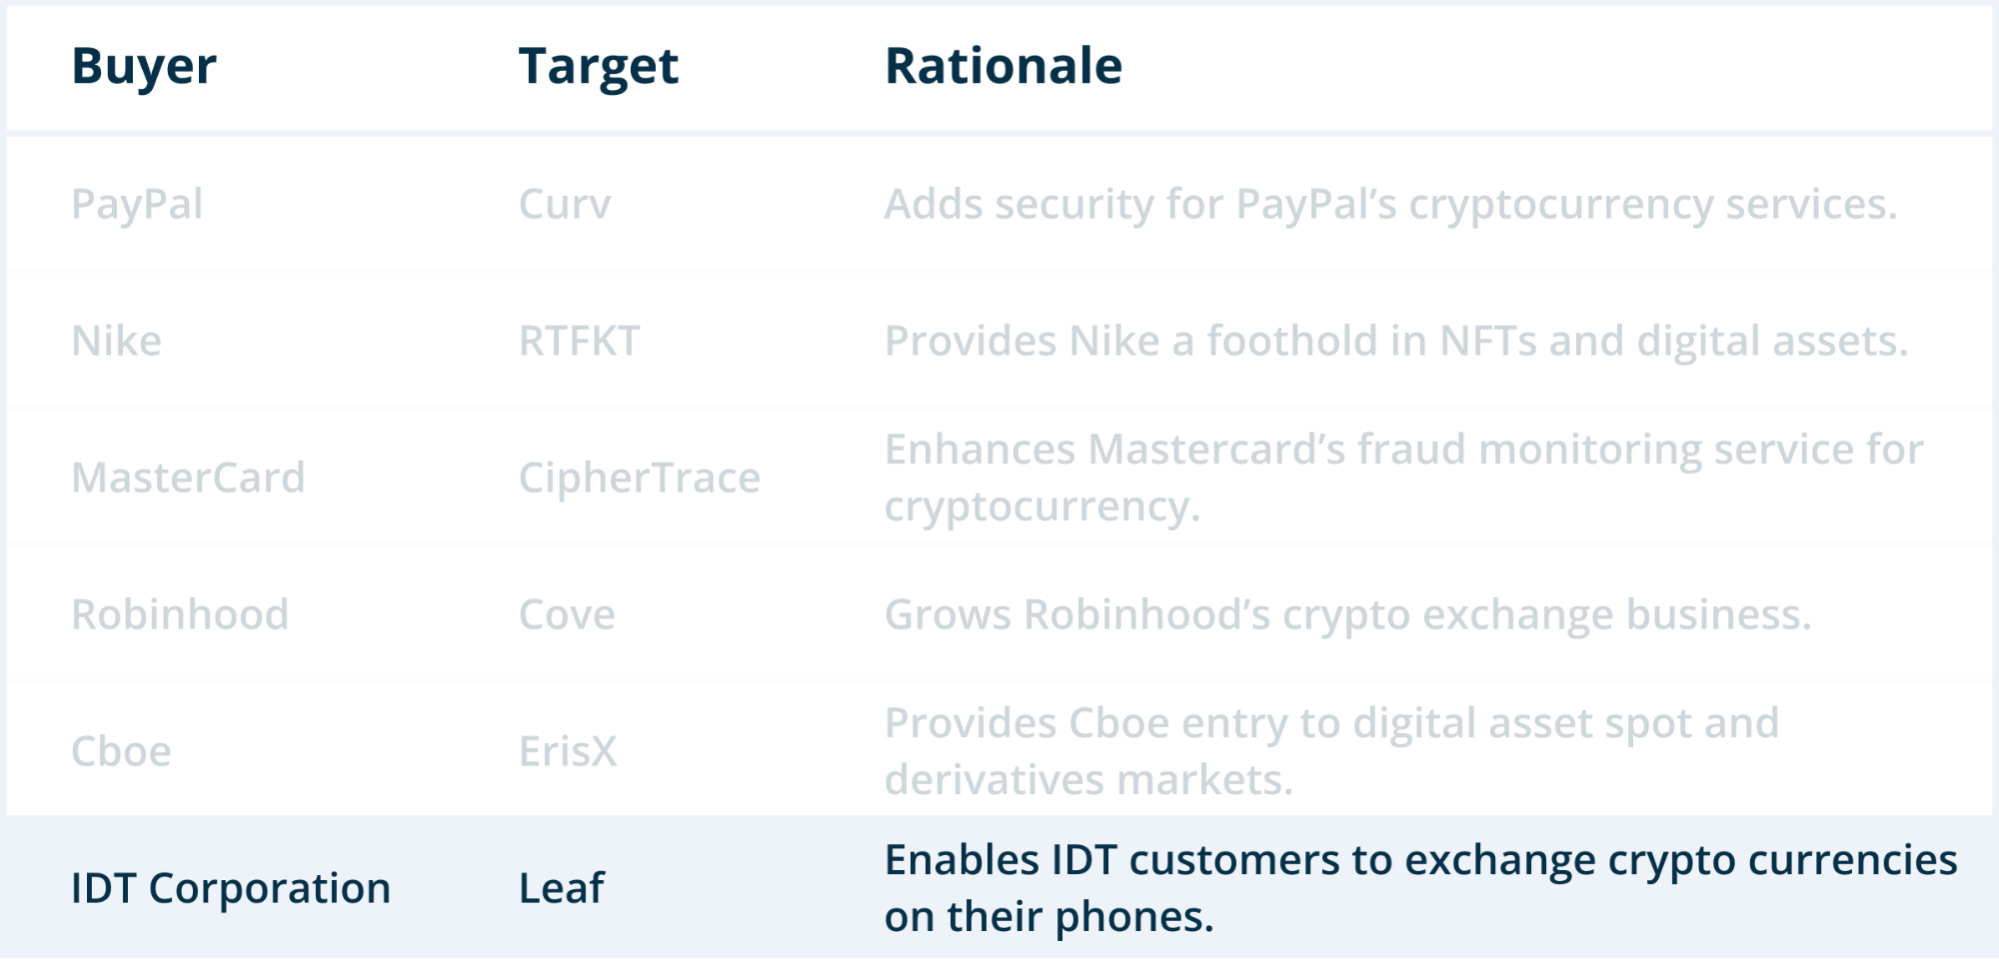This screenshot has width=1999, height=959.
Task: Click the Nike NFTs foothold rationale text
Action: pyautogui.click(x=1396, y=341)
